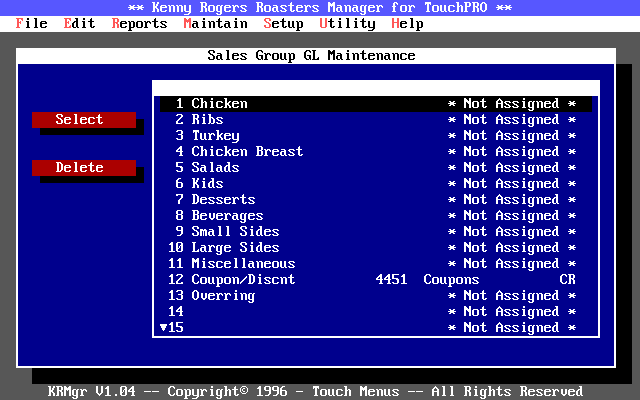Select the 8 Beverages row
The image size is (640, 400).
376,216
